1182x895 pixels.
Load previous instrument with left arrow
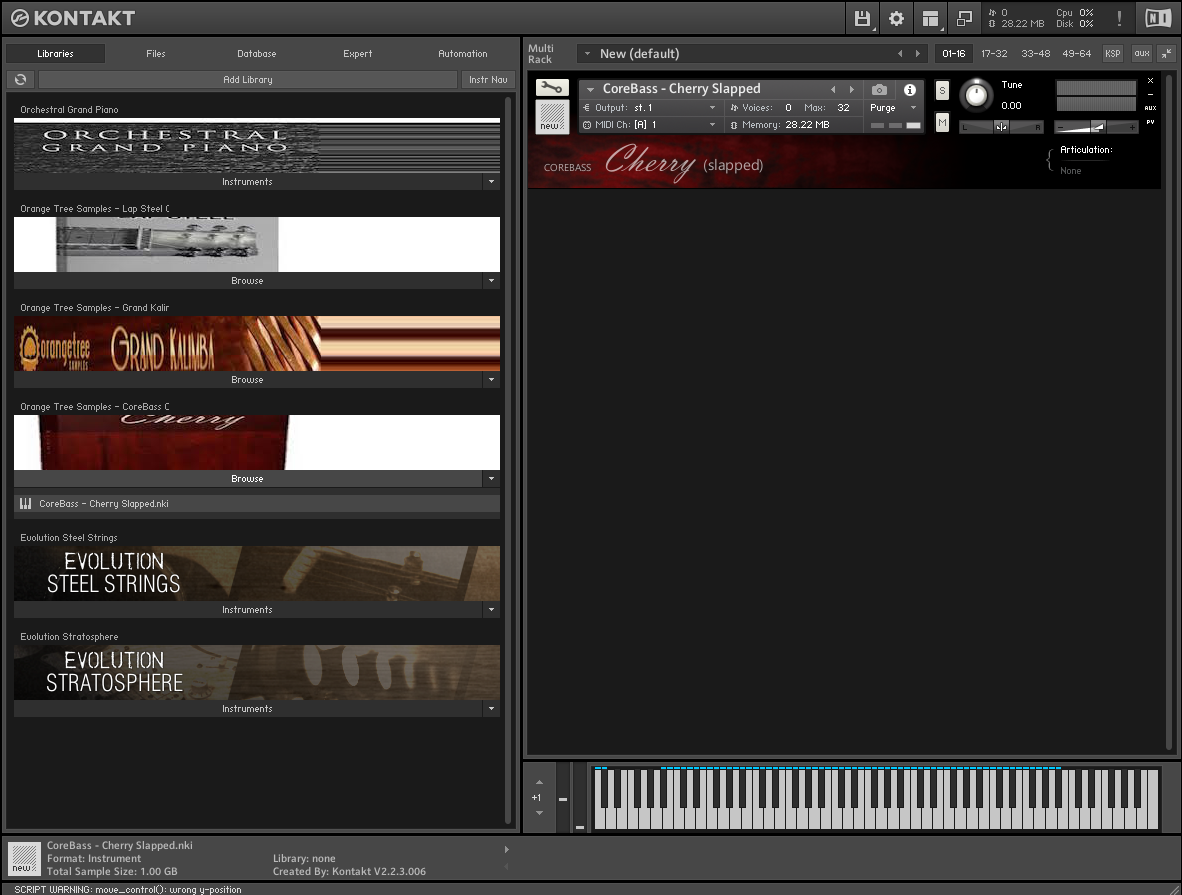point(833,89)
